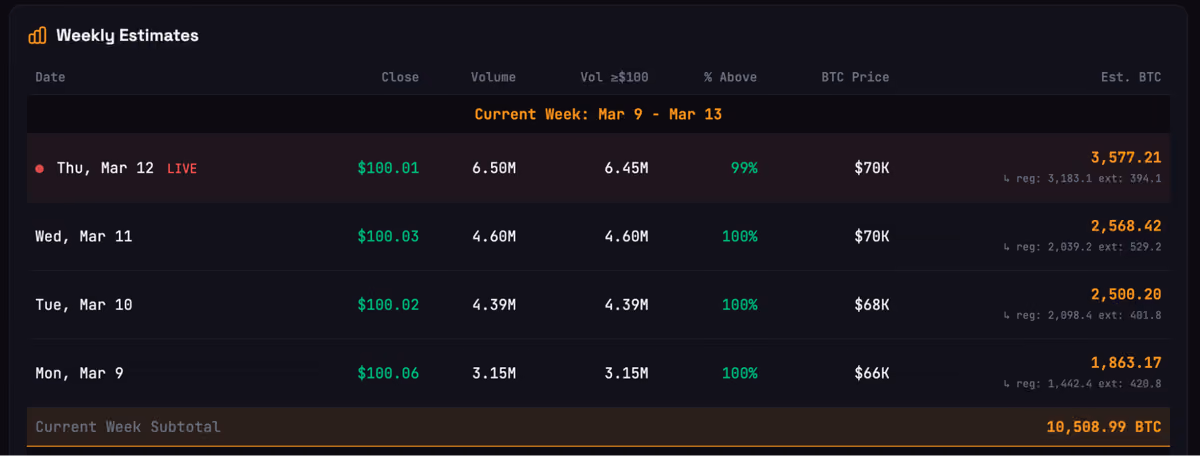Screen dimensions: 1200x456
Task: Click the $100.06 close price
Action: pos(388,373)
